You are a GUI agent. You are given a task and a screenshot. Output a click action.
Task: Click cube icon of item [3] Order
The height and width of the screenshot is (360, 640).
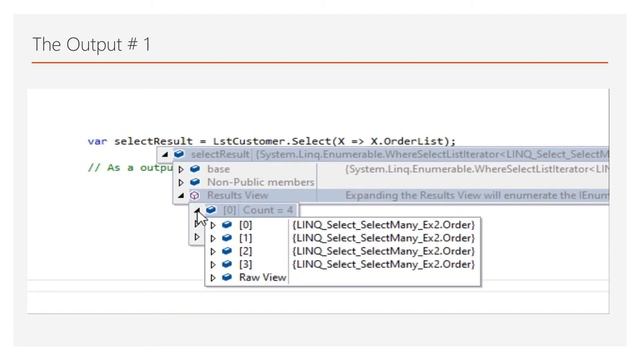pos(227,264)
